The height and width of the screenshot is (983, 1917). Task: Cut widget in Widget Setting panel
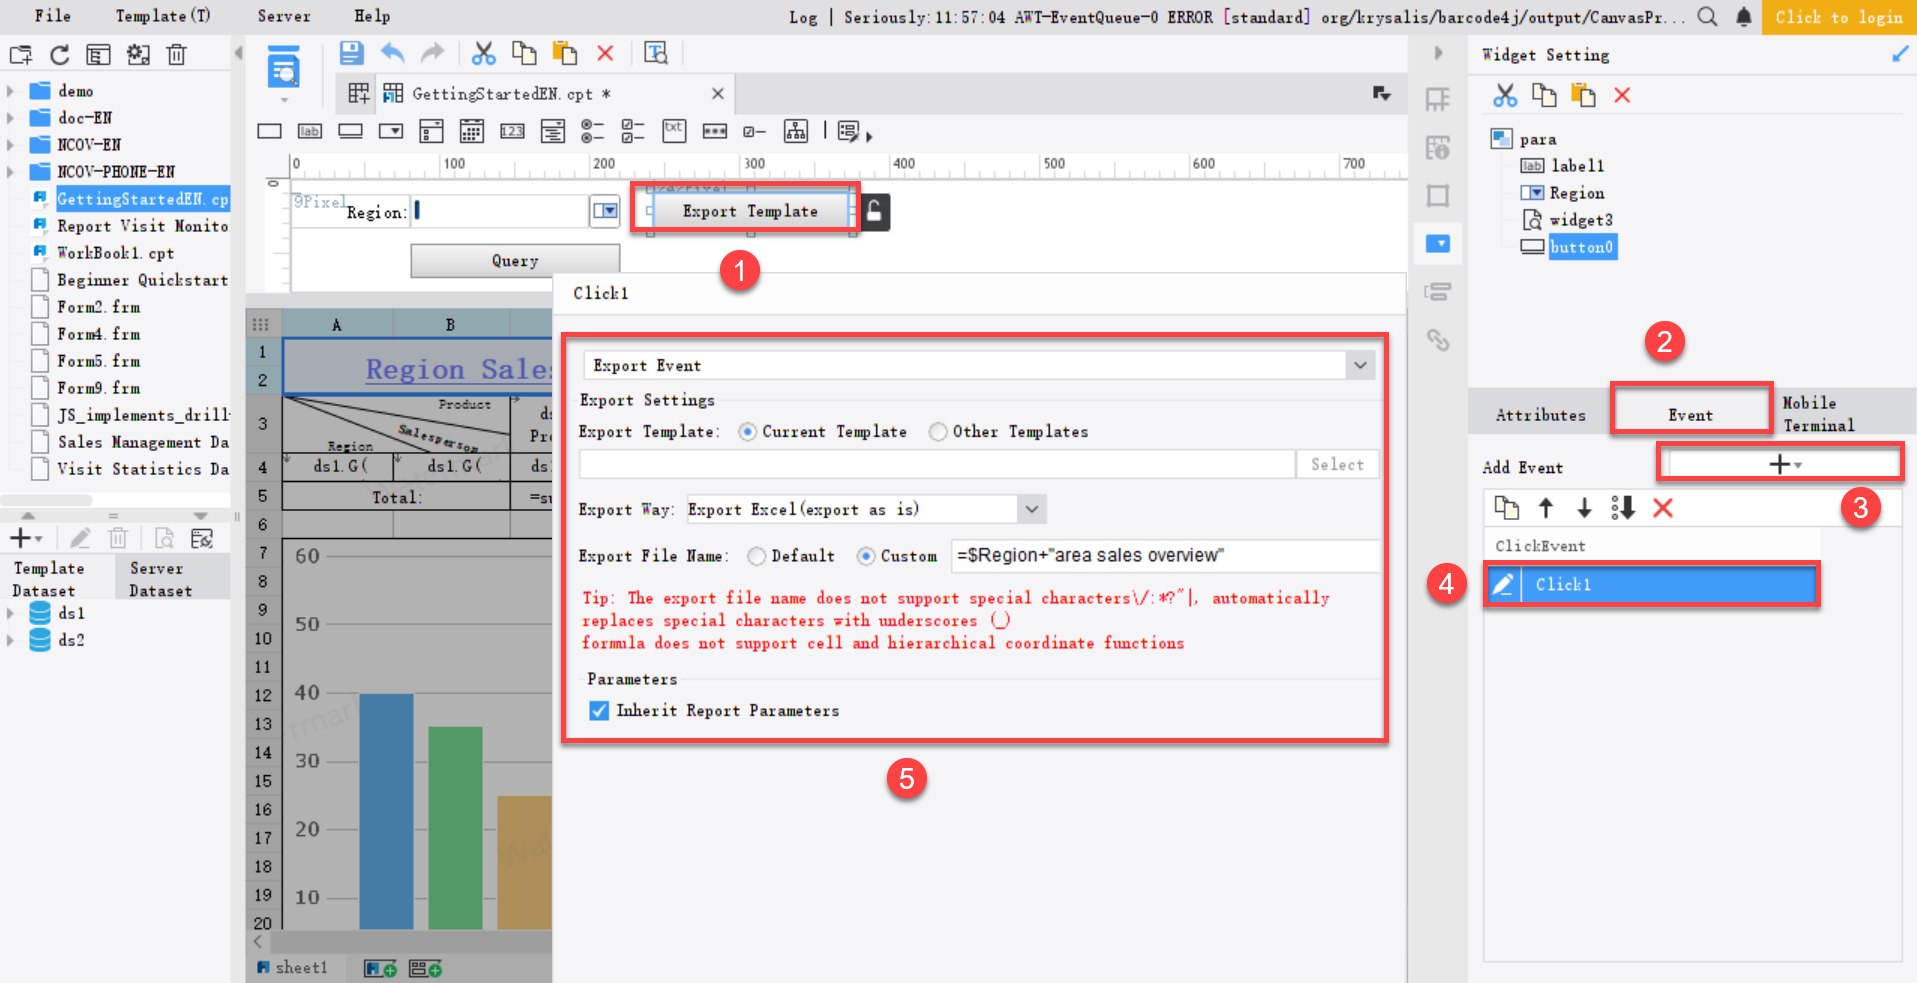tap(1505, 96)
